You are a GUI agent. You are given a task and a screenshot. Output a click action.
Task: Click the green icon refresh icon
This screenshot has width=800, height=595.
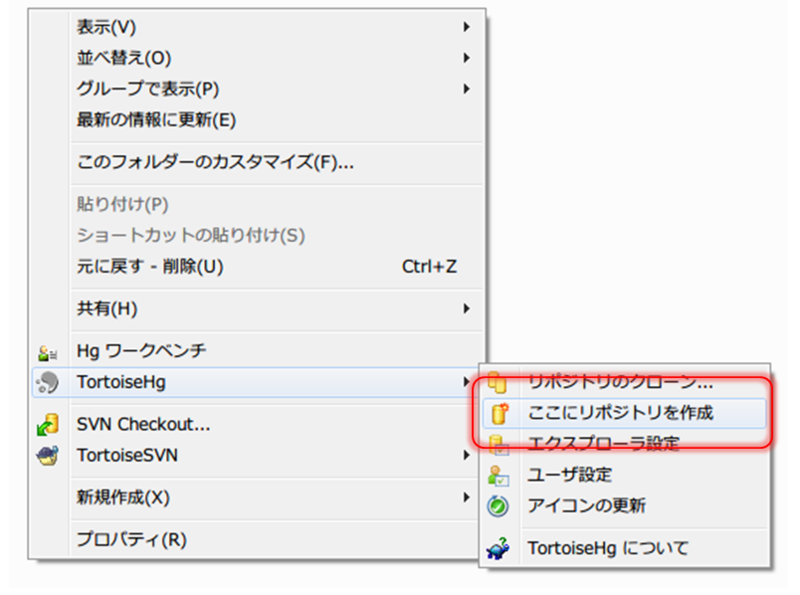click(x=498, y=507)
